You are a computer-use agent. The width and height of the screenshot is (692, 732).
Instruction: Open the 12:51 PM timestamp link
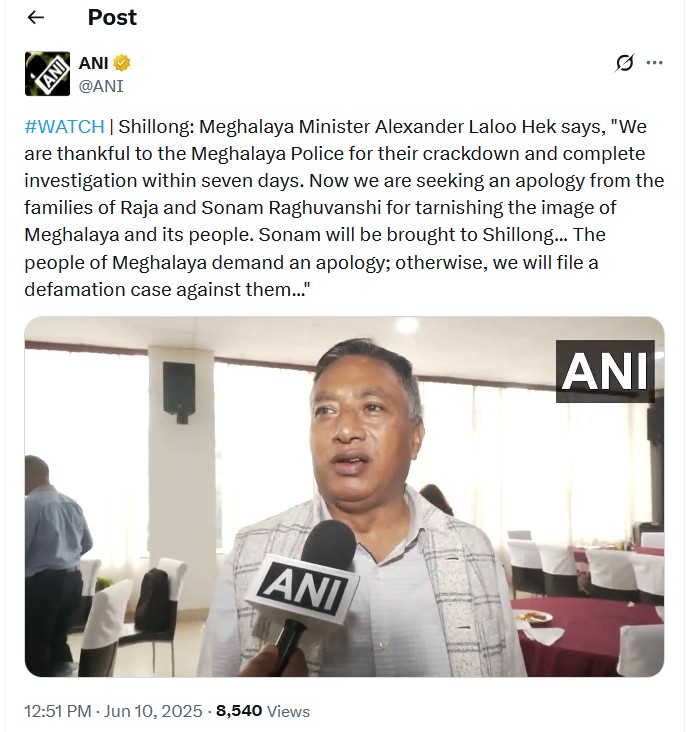click(57, 711)
